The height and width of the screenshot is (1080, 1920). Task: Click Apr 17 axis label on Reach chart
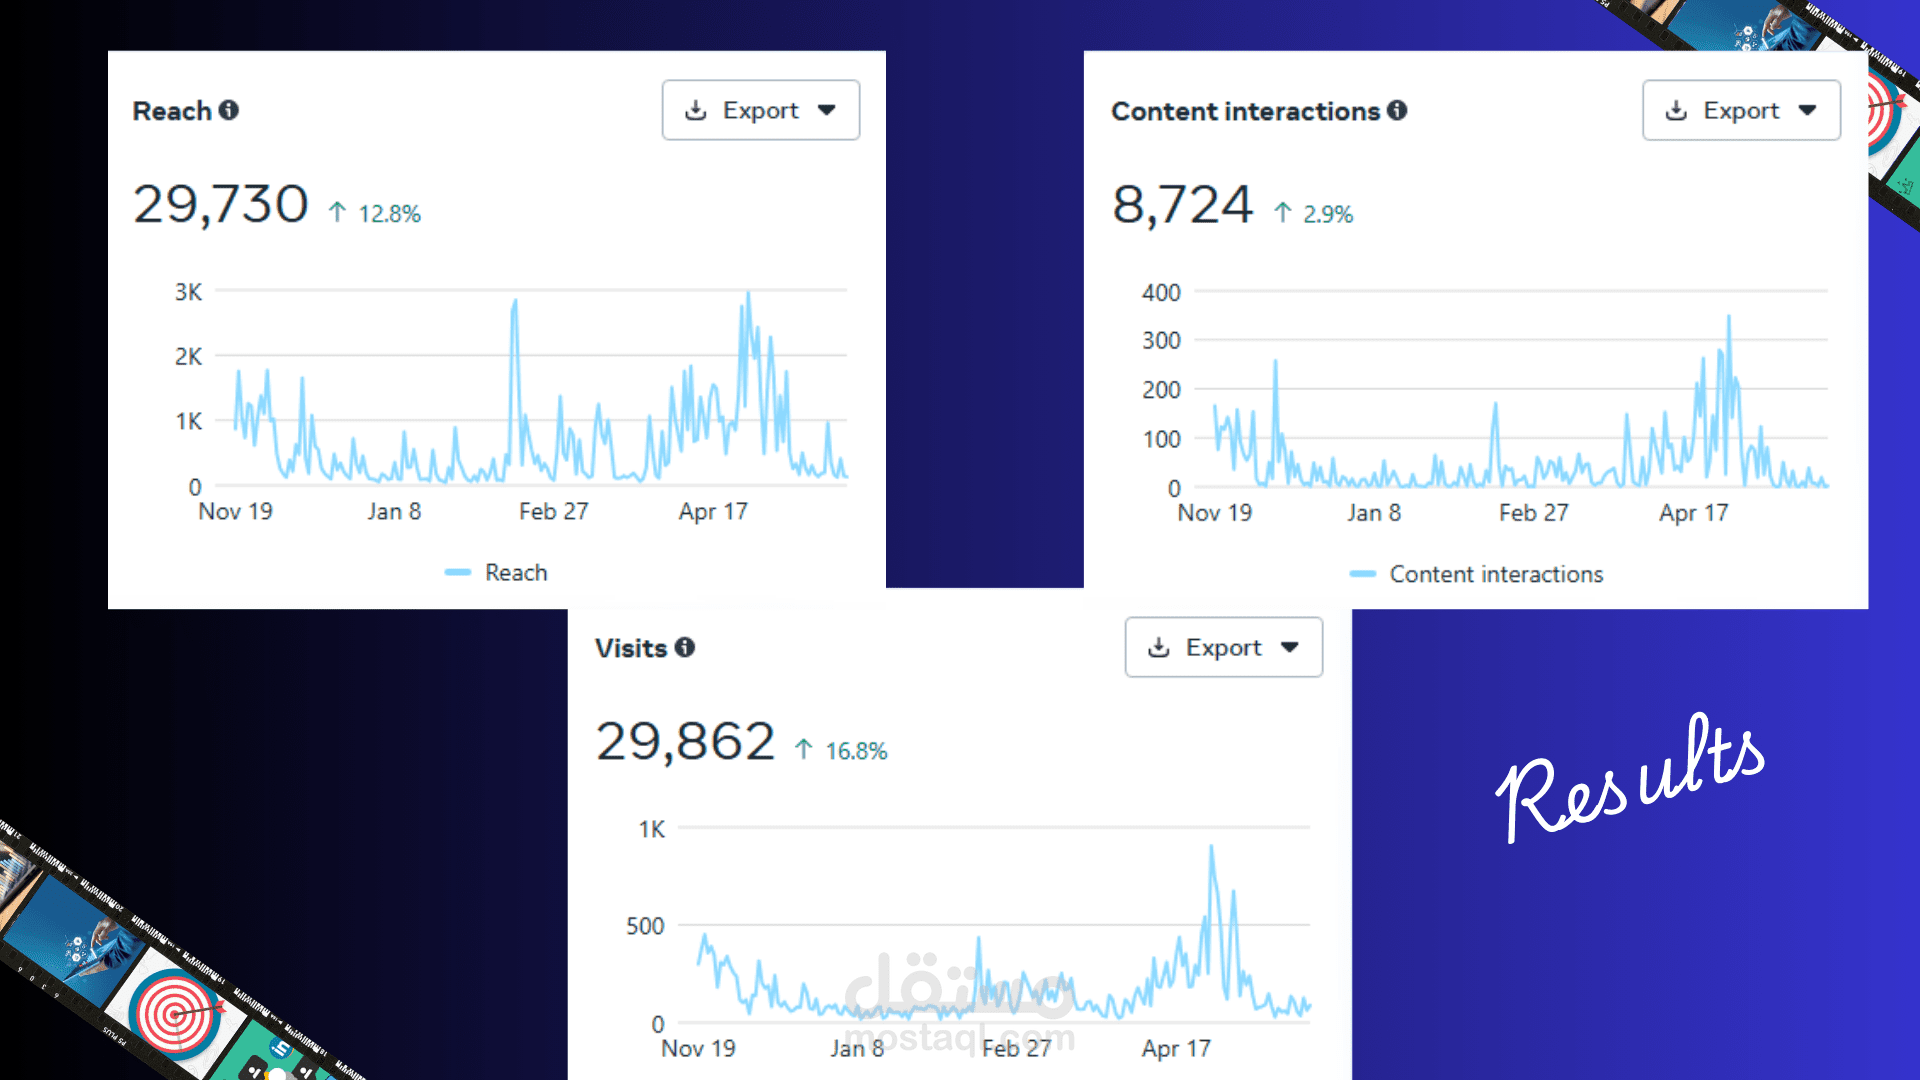(x=713, y=511)
